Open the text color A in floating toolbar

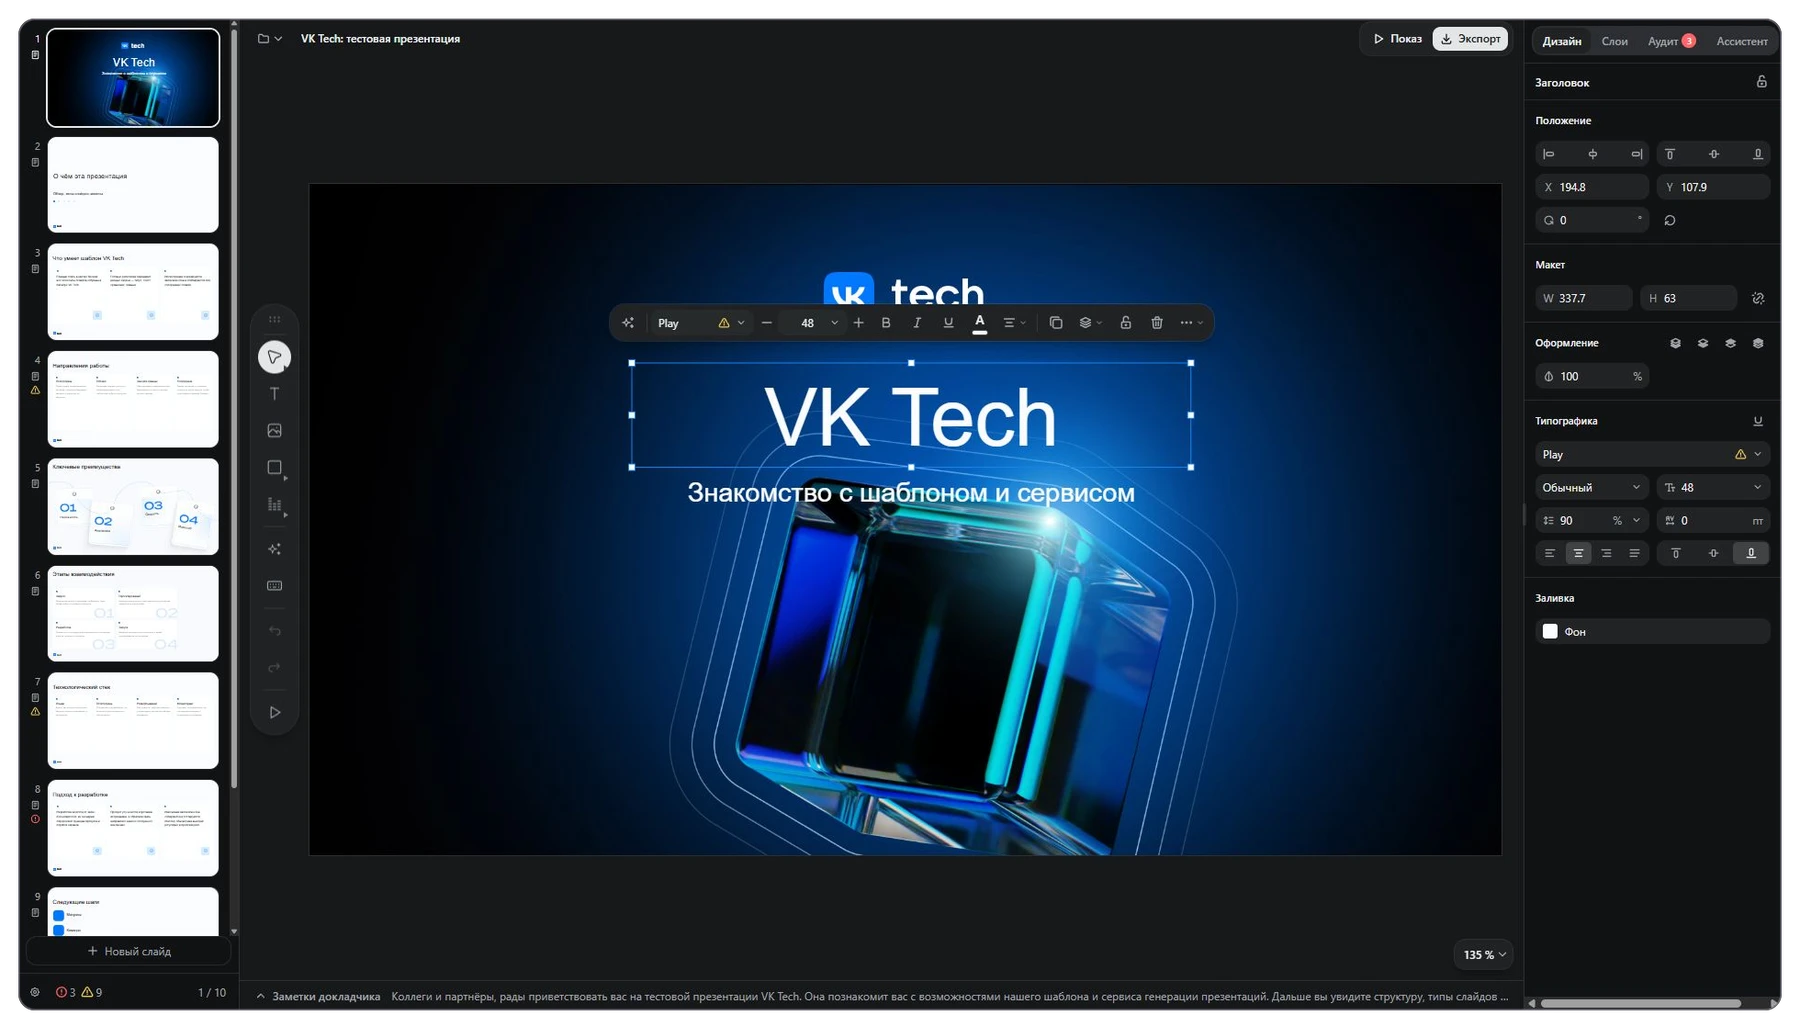tap(979, 323)
